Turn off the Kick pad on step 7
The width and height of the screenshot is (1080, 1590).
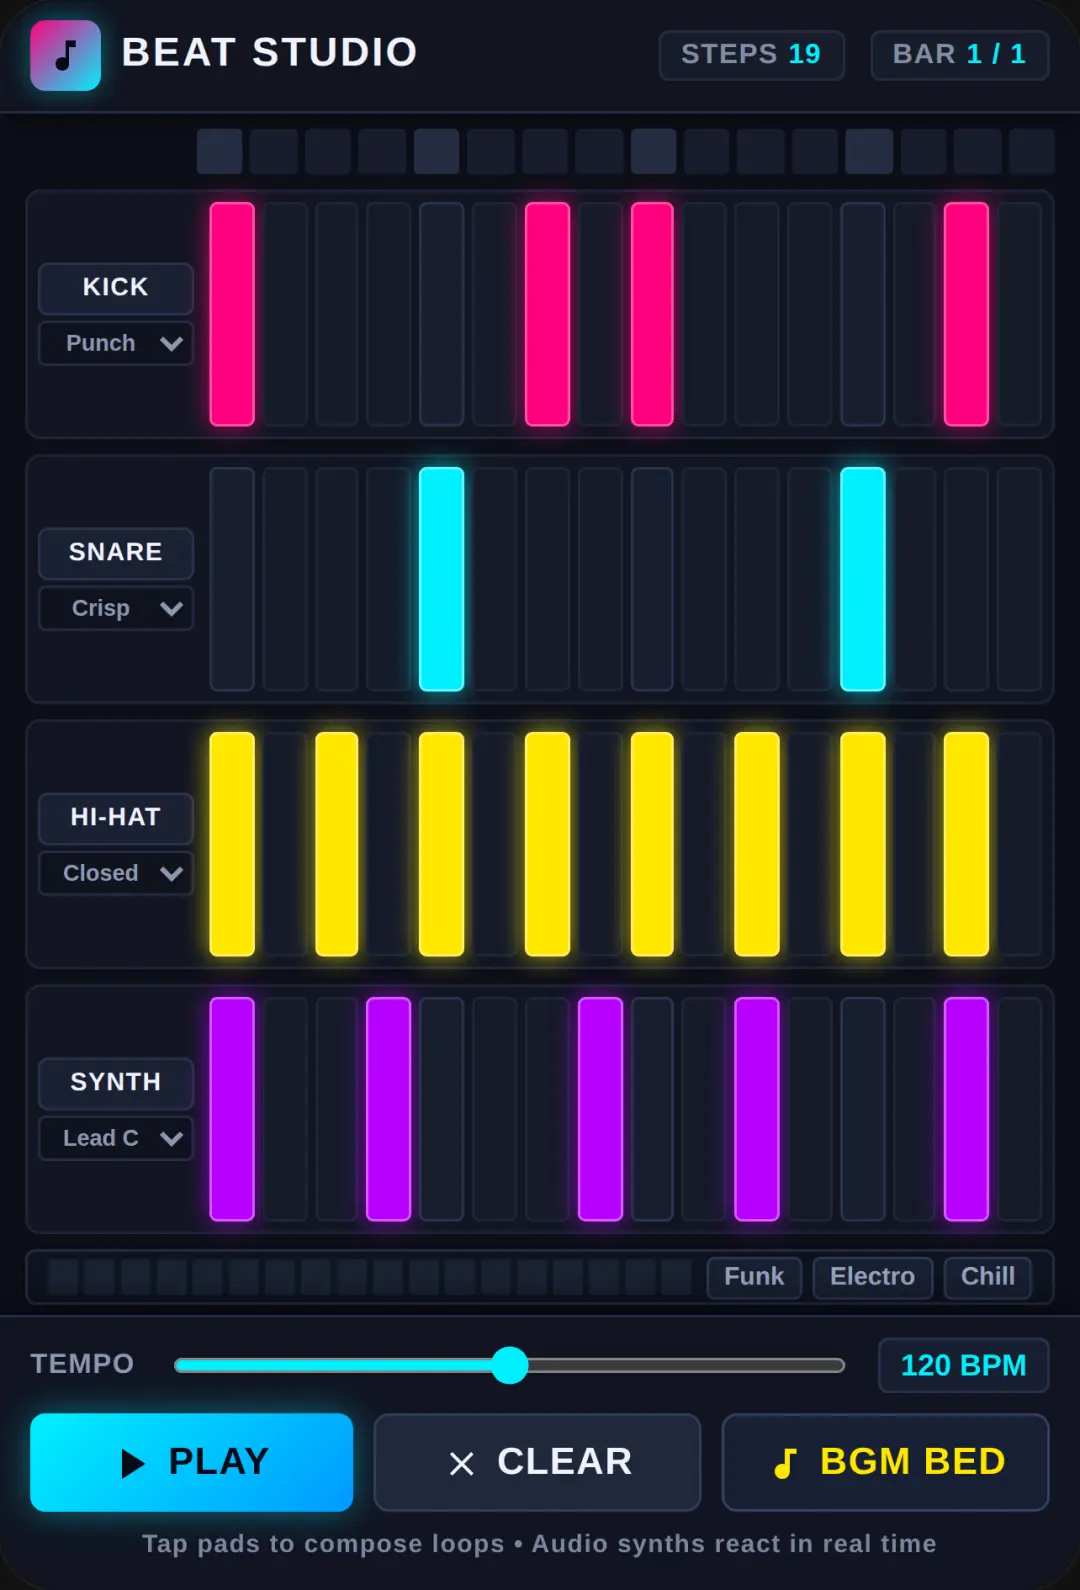click(x=547, y=314)
